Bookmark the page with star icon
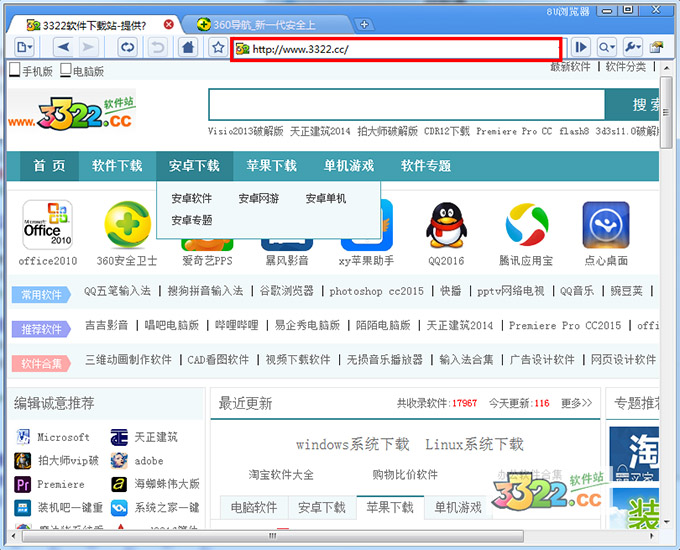 (218, 47)
